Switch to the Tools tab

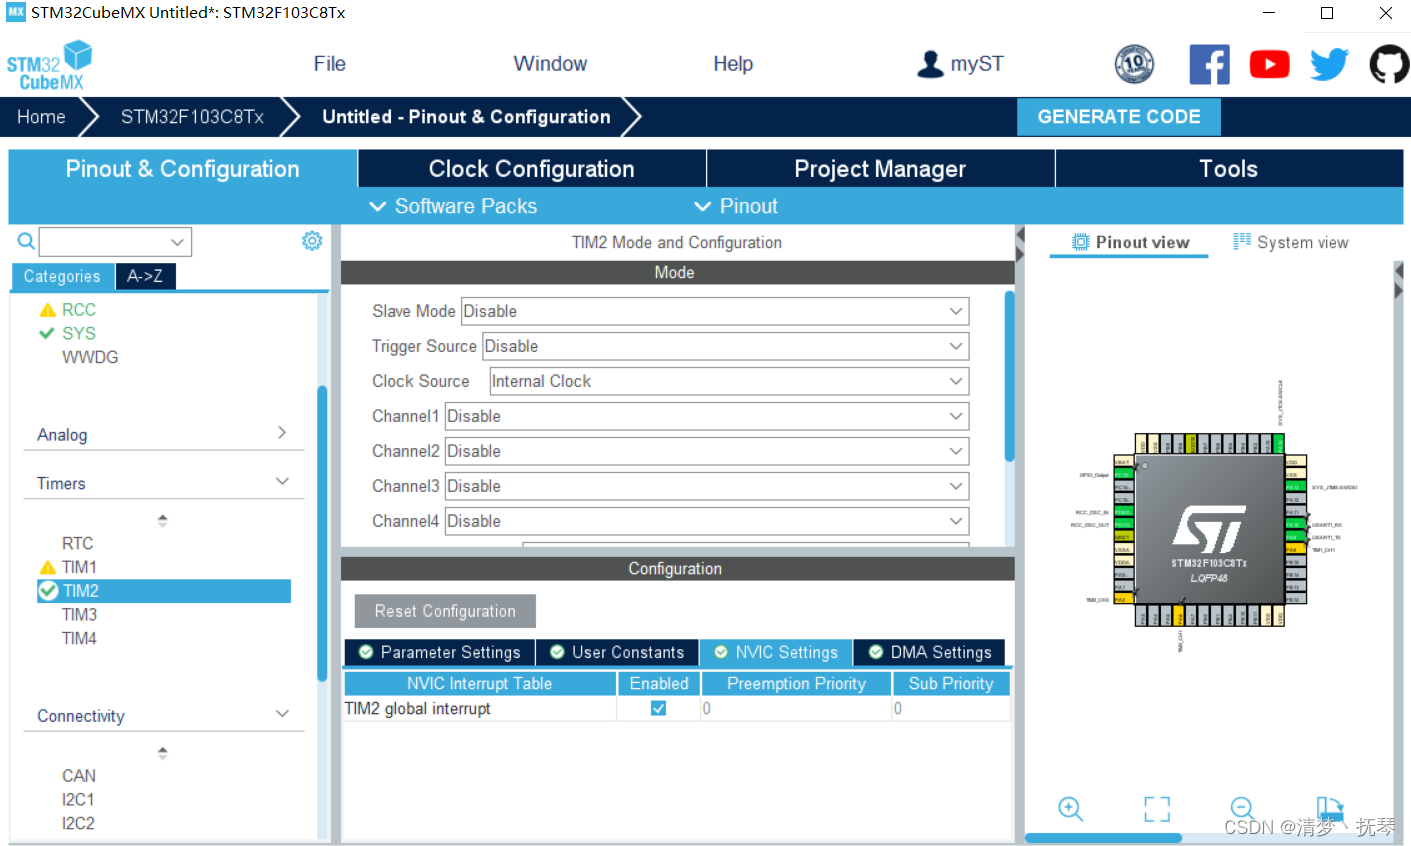[x=1229, y=169]
